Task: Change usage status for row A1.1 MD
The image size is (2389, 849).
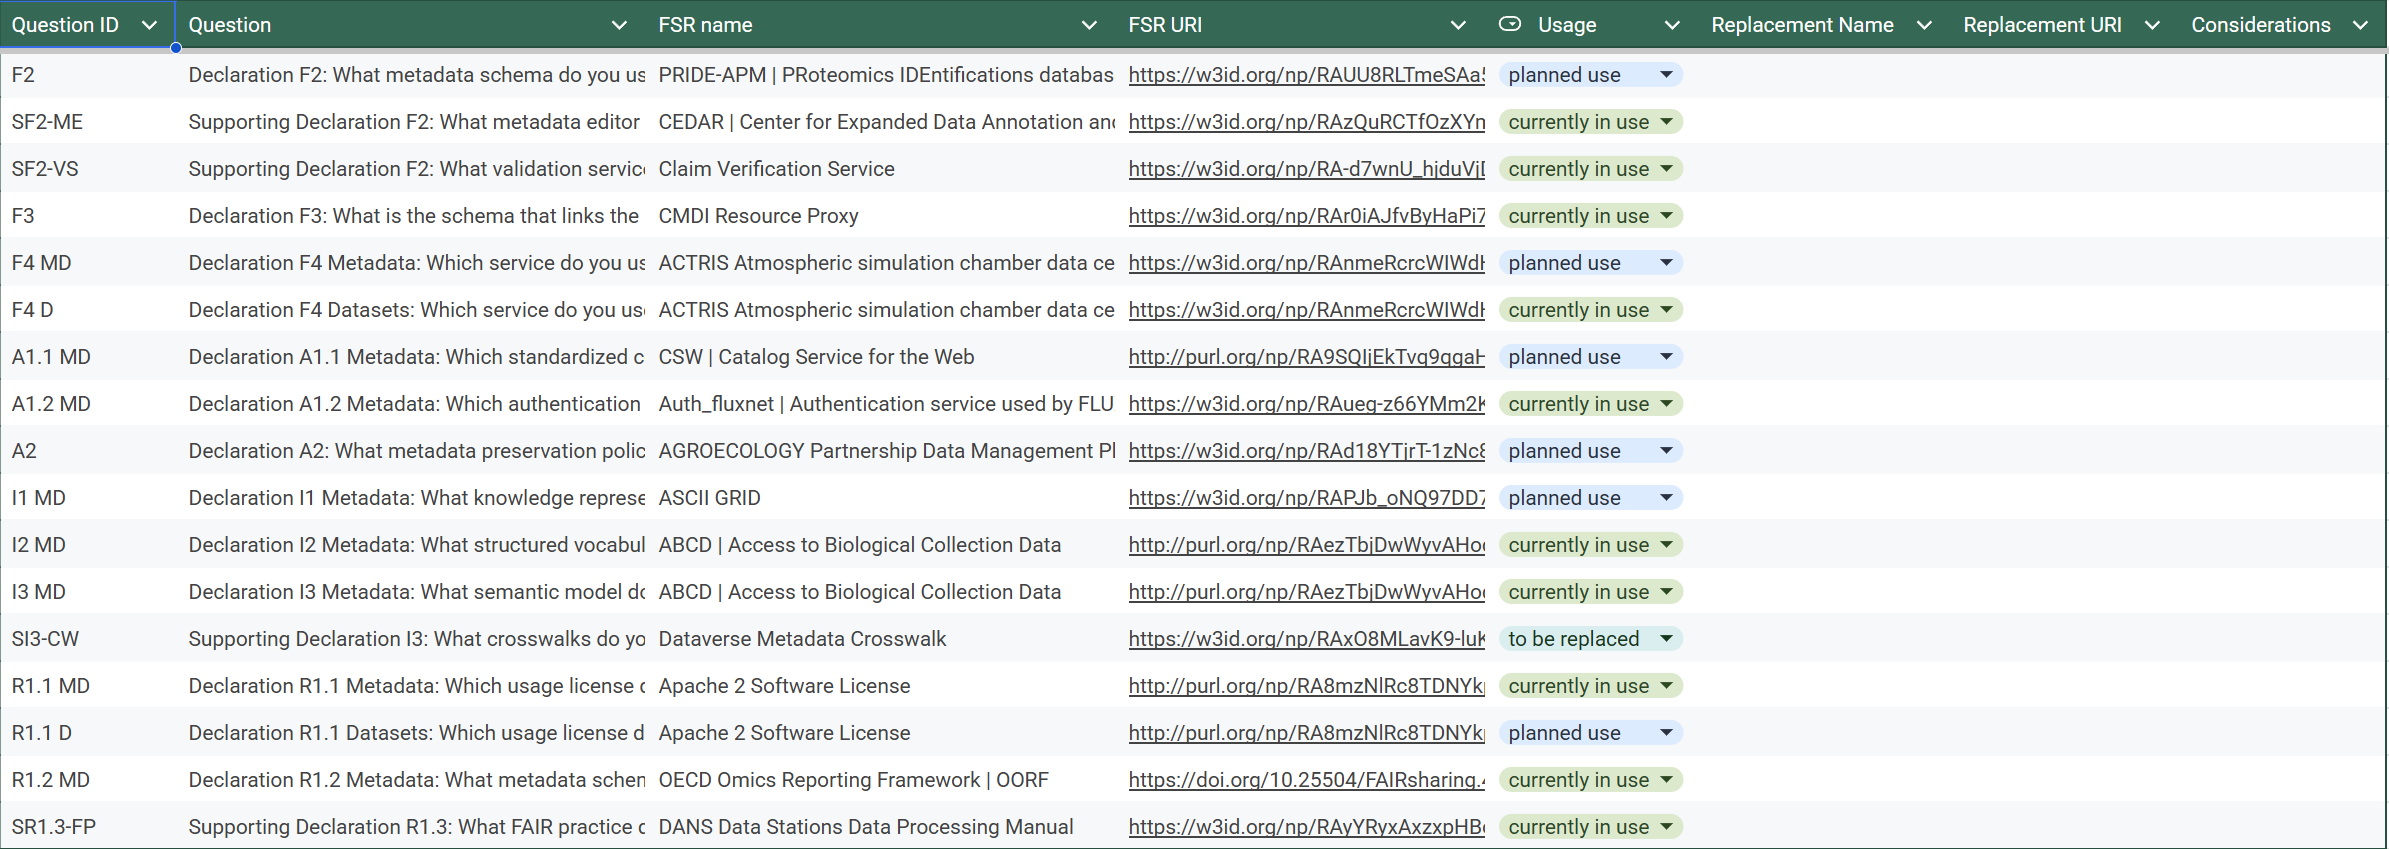Action: 1590,357
